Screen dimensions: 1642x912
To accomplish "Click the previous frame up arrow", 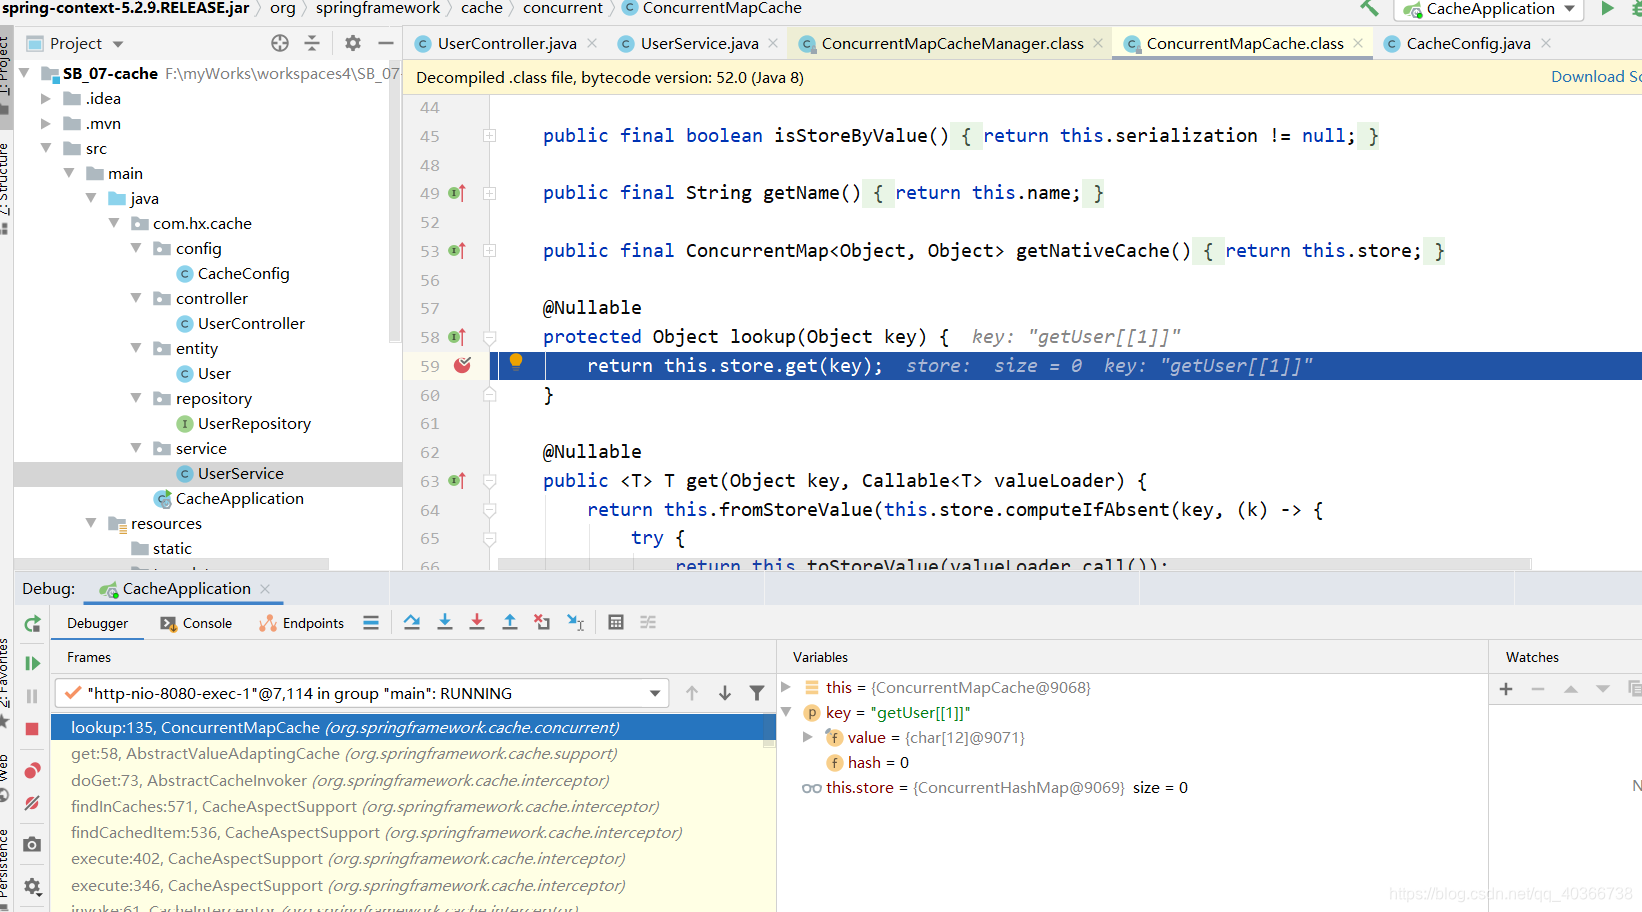I will (x=692, y=693).
